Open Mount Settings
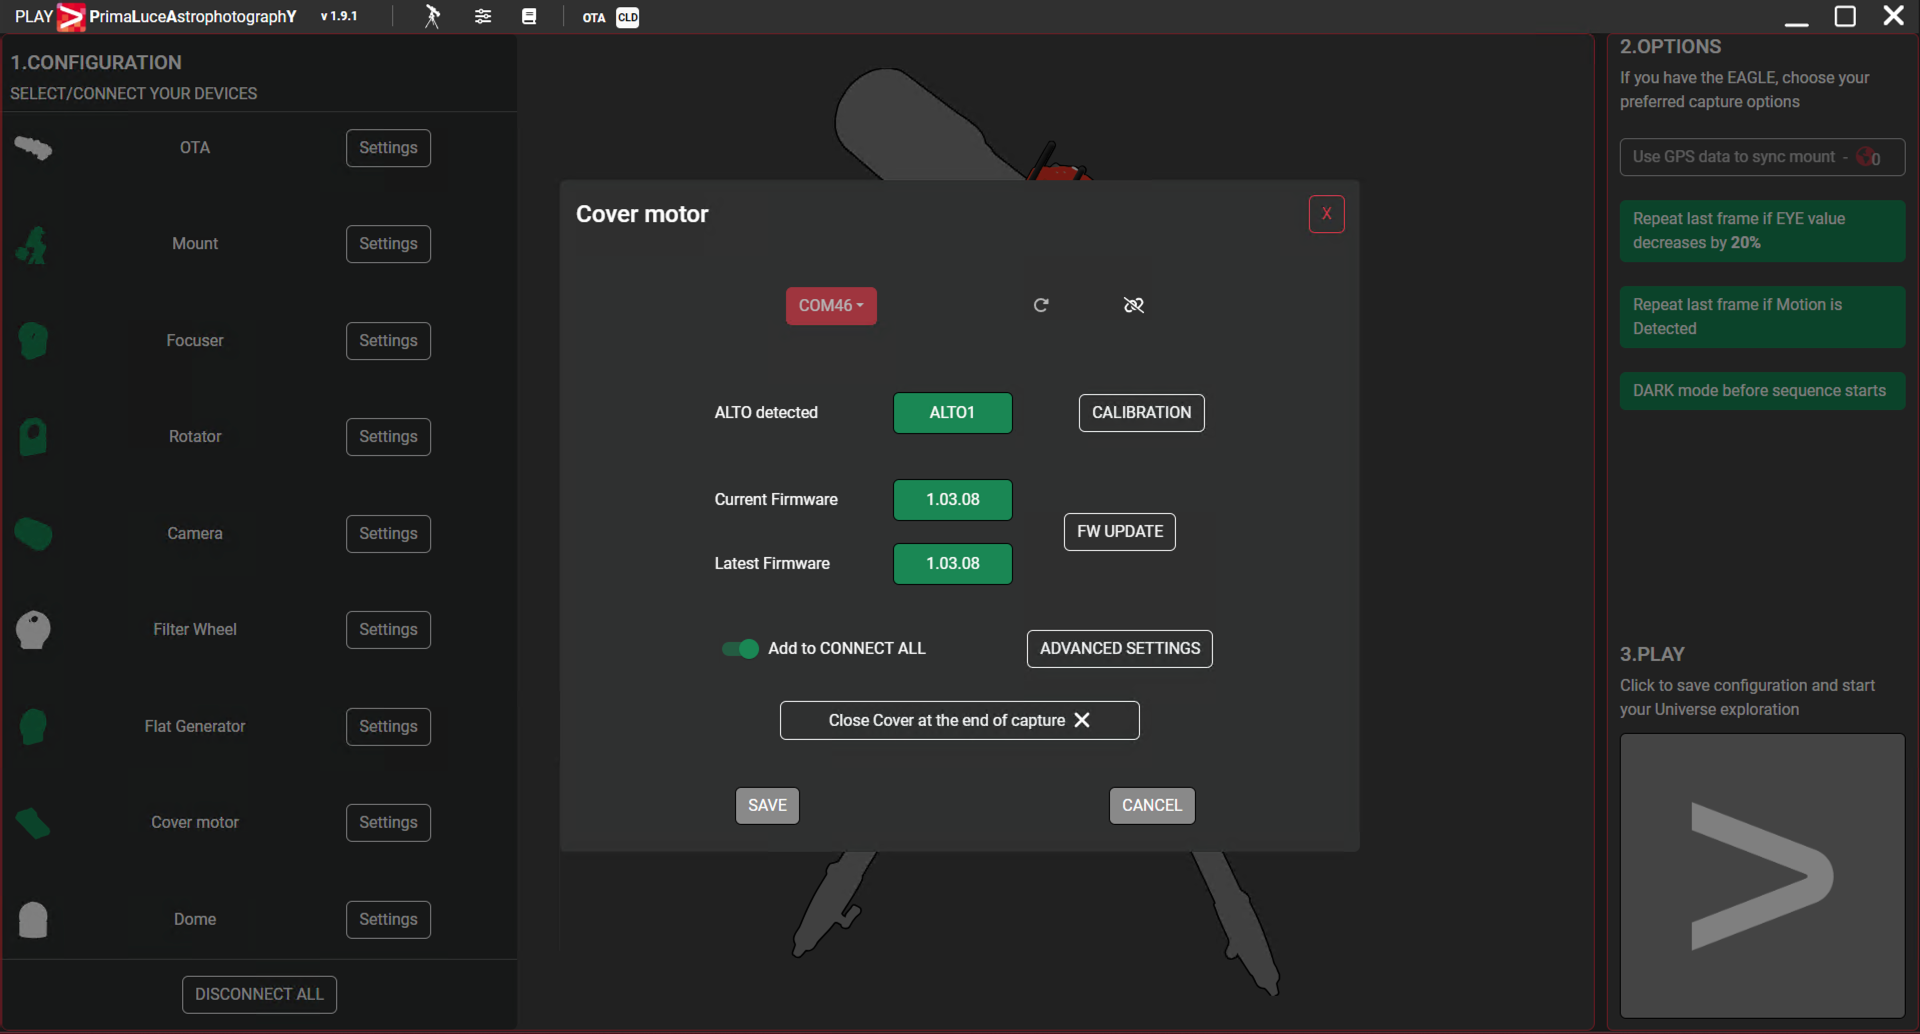Image resolution: width=1920 pixels, height=1034 pixels. pyautogui.click(x=388, y=244)
